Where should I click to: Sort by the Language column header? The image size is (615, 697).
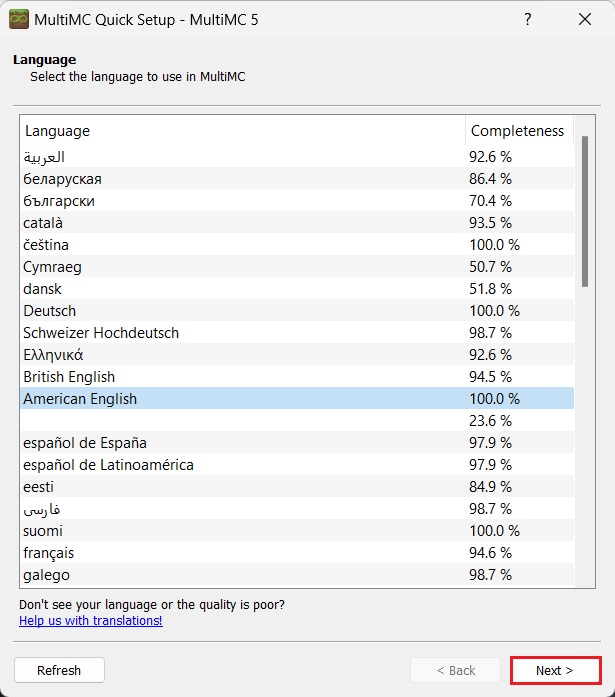[243, 131]
